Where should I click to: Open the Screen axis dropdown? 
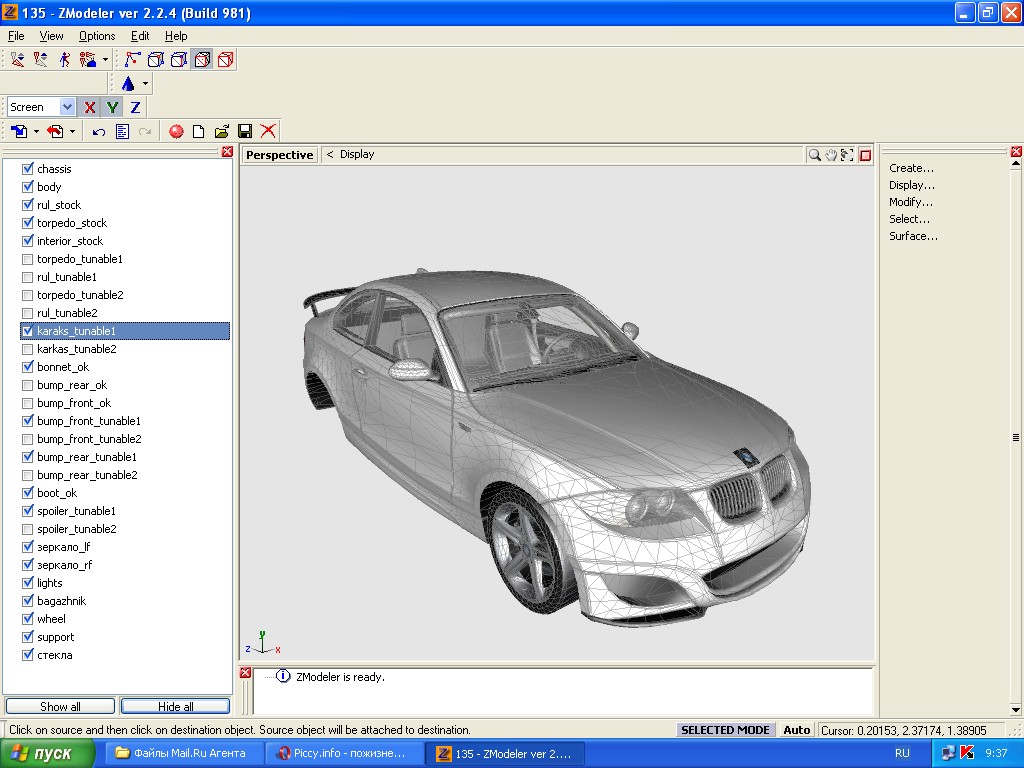pyautogui.click(x=67, y=106)
